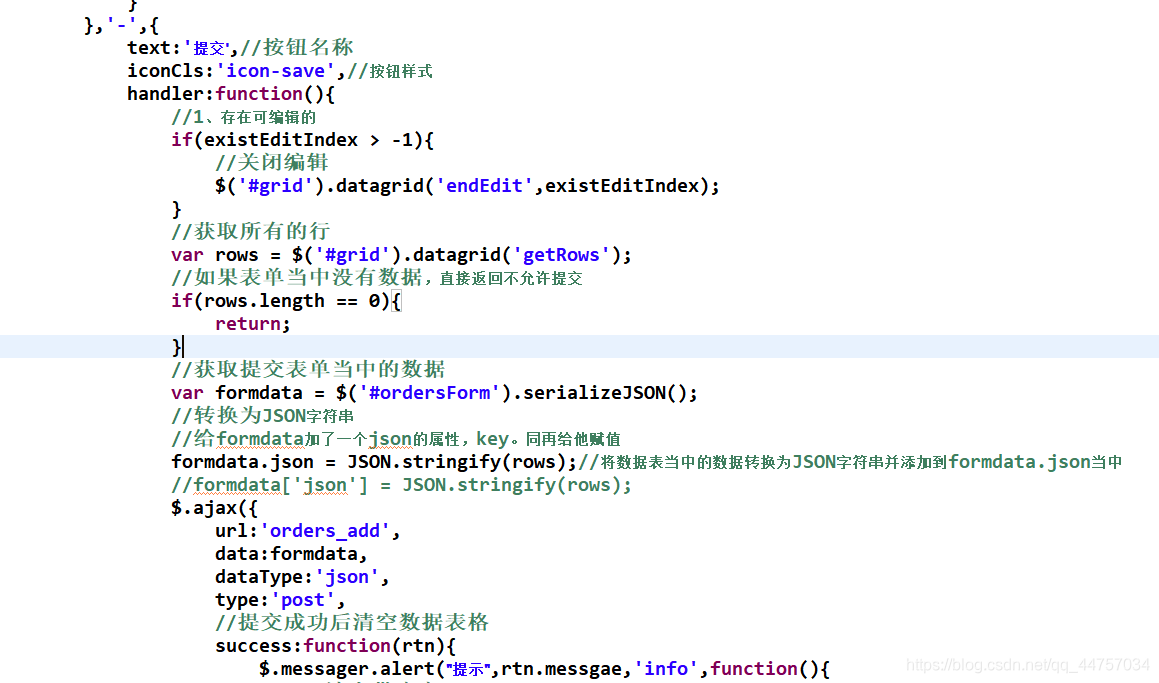1159x683 pixels.
Task: Click the handler:function(){ line
Action: coord(231,94)
